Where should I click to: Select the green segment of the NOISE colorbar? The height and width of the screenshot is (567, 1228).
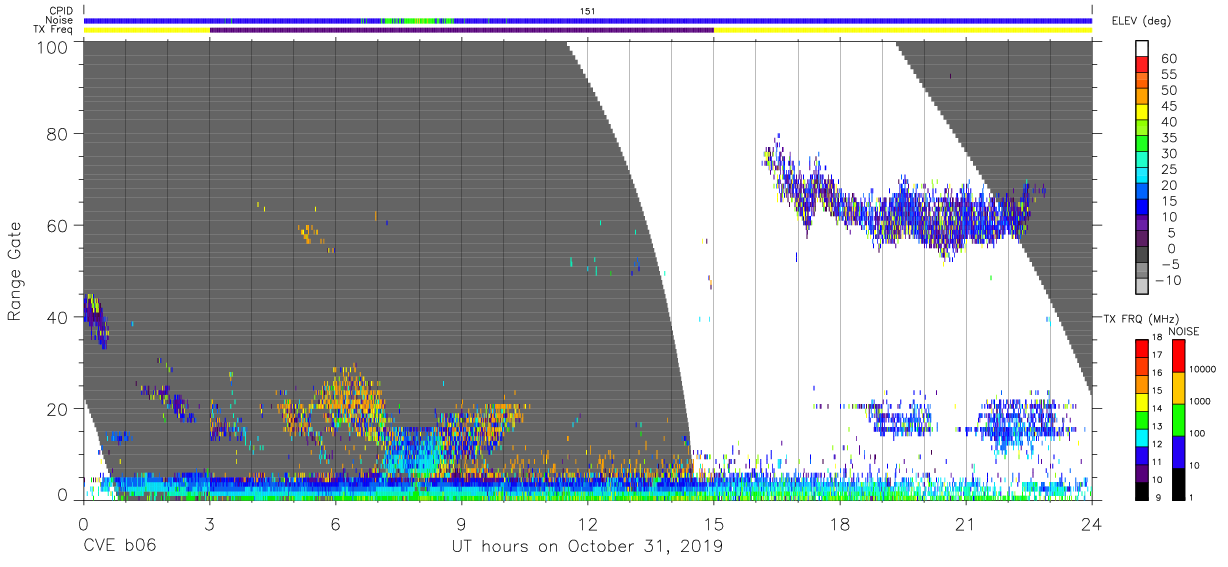coord(1180,418)
